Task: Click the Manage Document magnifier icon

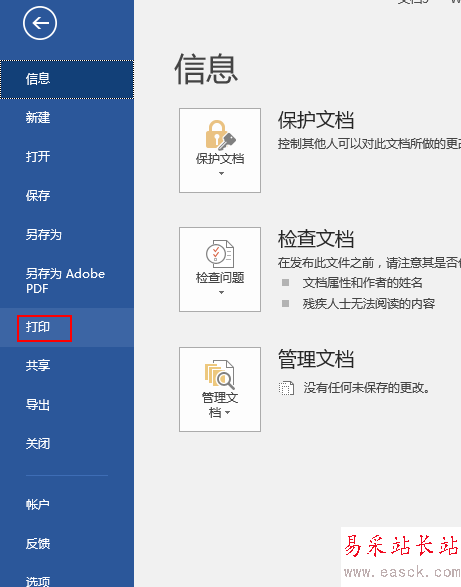Action: (220, 374)
